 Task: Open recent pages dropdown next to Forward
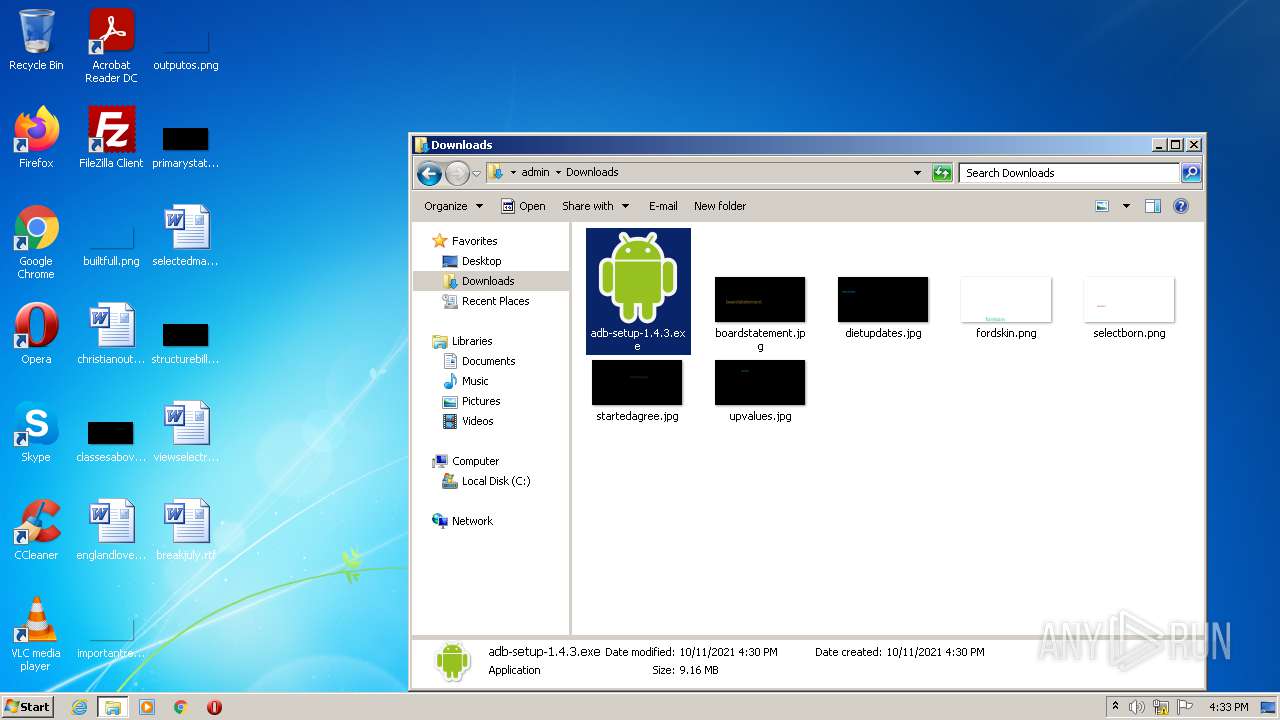477,173
